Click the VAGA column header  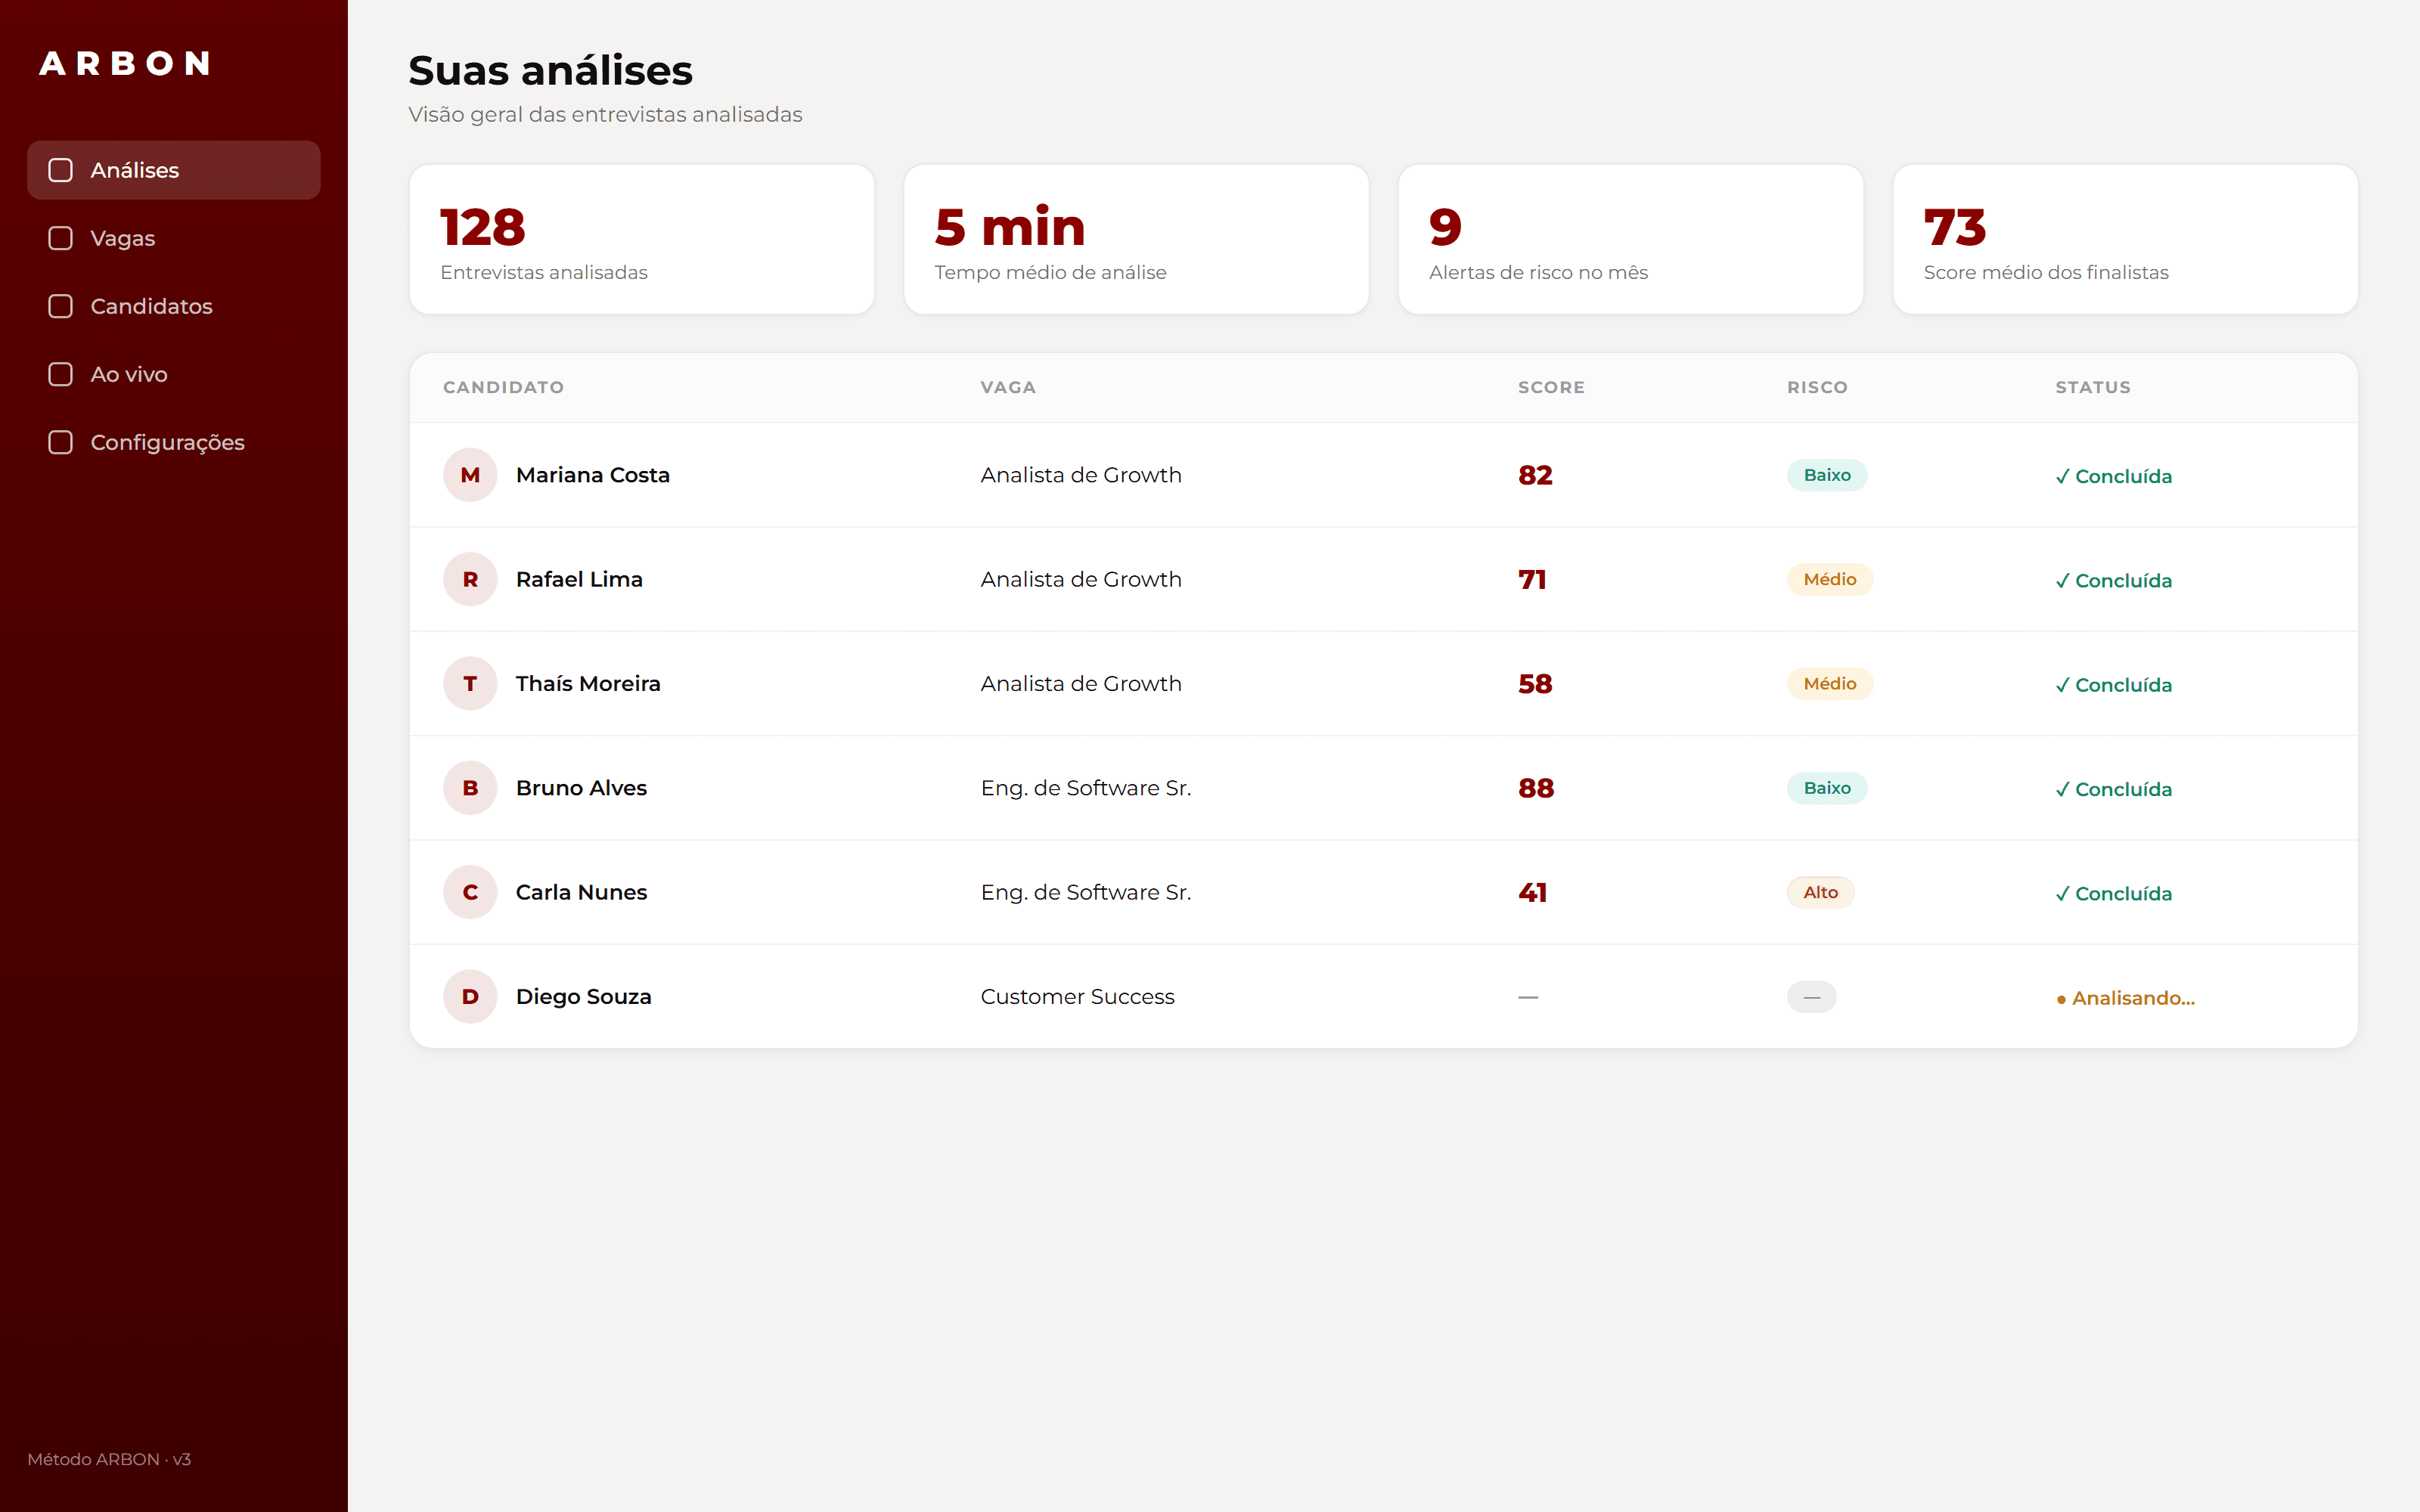click(1008, 387)
